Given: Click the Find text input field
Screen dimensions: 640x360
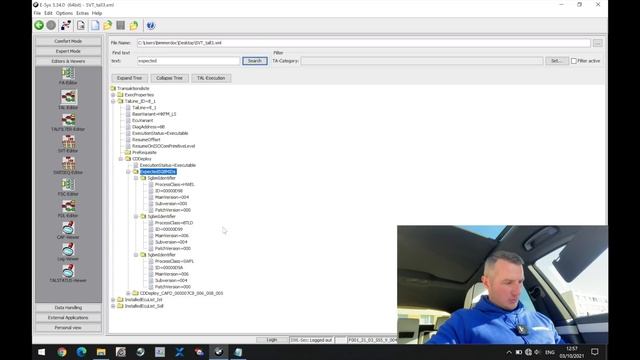Looking at the screenshot, I should pos(188,61).
